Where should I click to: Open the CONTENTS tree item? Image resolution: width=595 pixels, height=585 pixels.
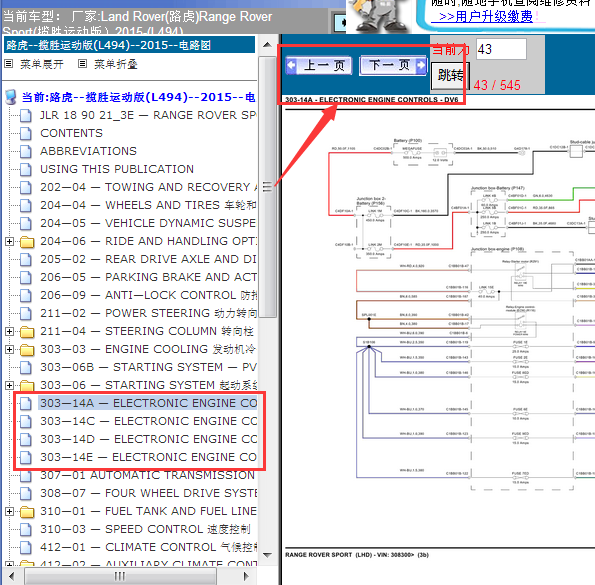(x=71, y=133)
